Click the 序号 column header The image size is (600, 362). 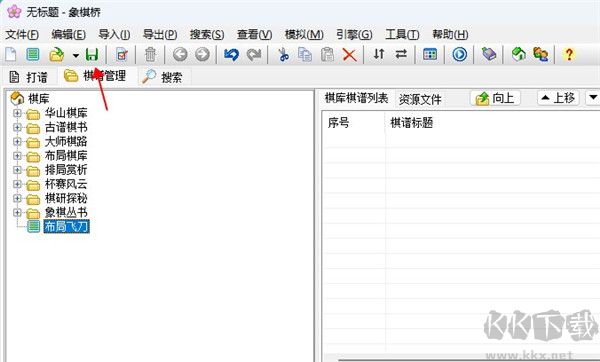tap(339, 123)
